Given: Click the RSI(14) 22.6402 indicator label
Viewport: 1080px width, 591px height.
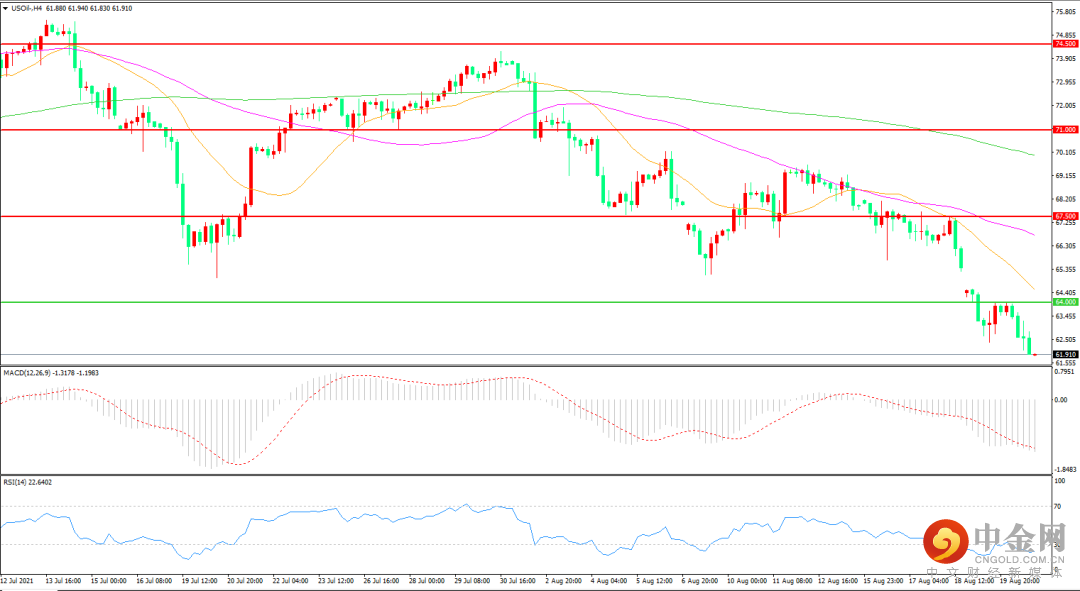Looking at the screenshot, I should point(28,482).
